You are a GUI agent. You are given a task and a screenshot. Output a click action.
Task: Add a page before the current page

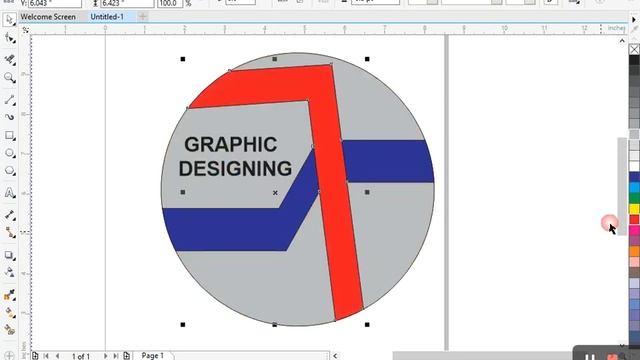pos(35,356)
